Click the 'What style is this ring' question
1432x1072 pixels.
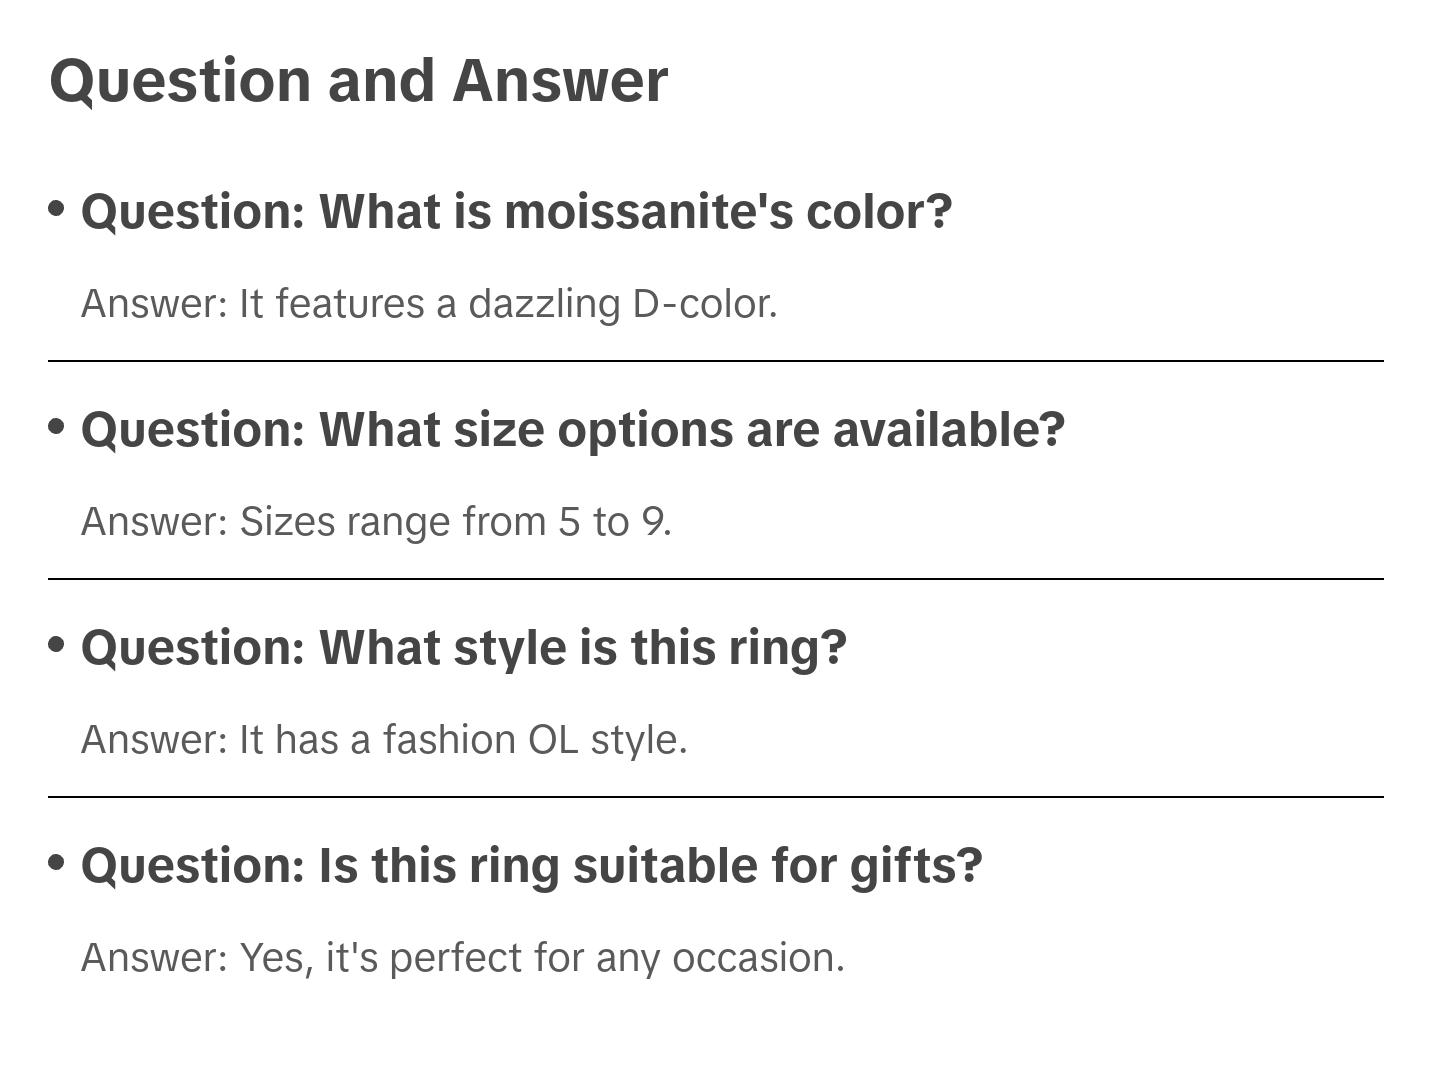pos(463,648)
